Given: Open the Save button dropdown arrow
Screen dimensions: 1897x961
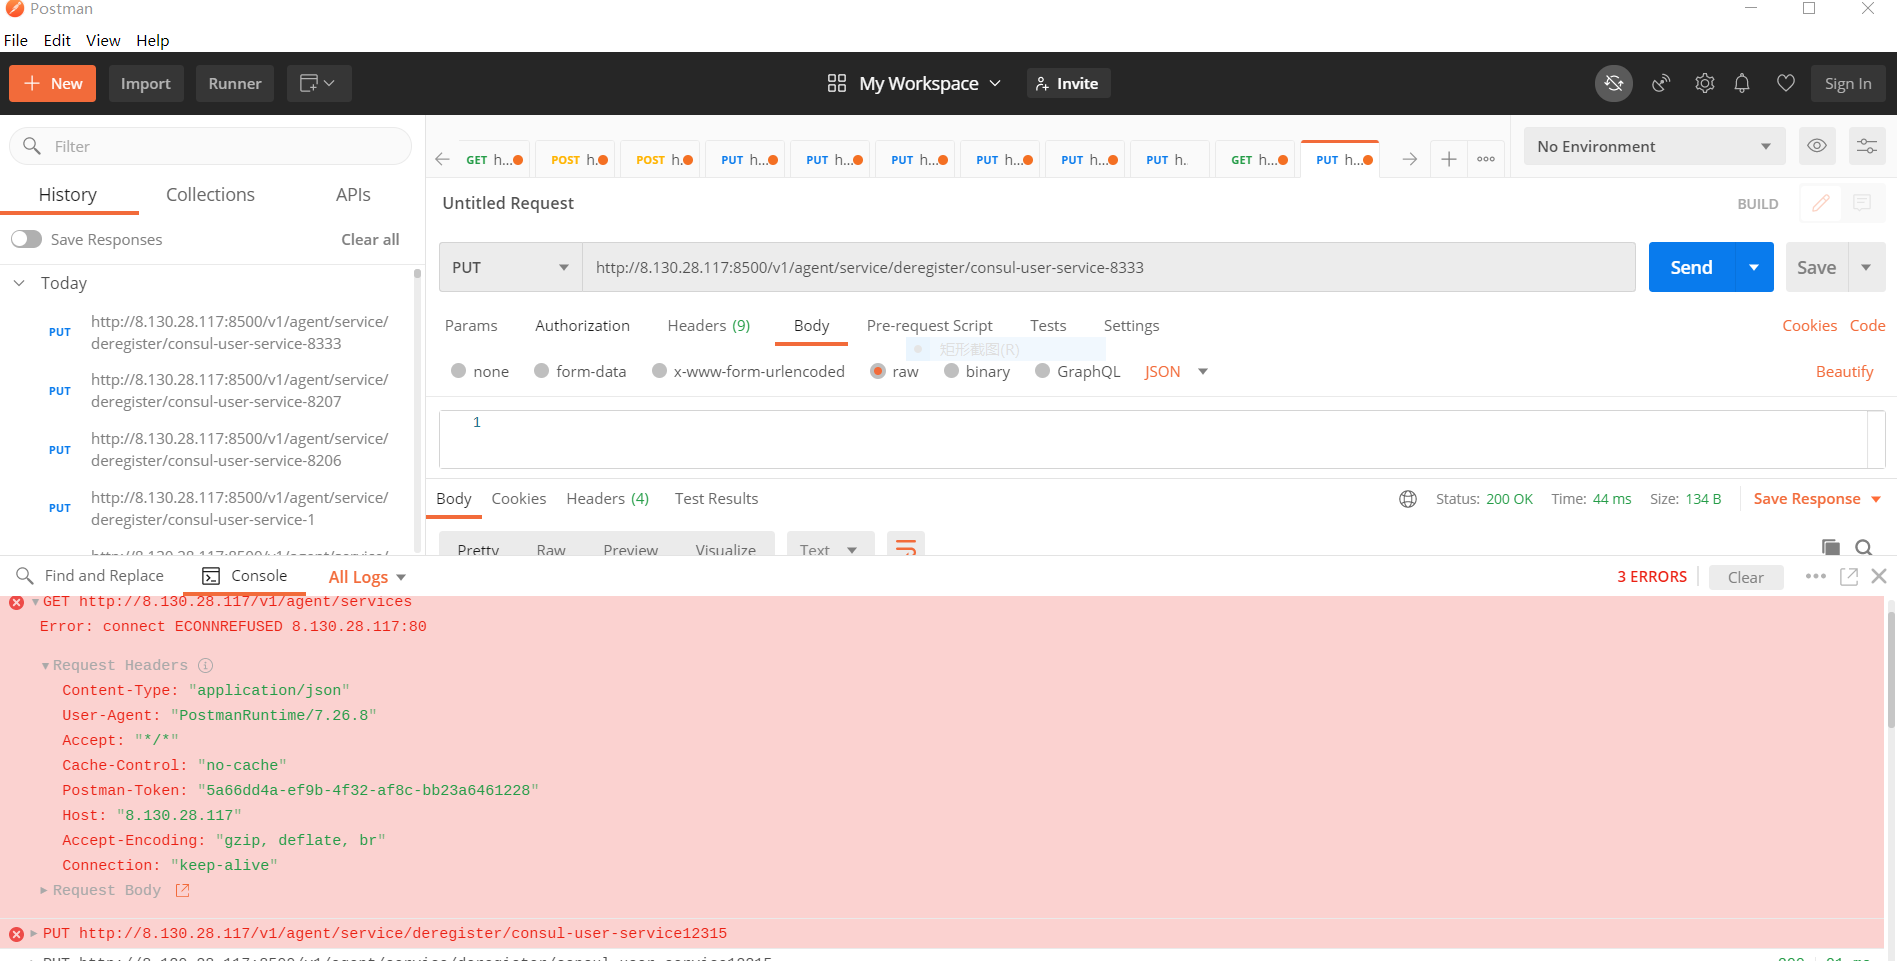Looking at the screenshot, I should [x=1866, y=267].
